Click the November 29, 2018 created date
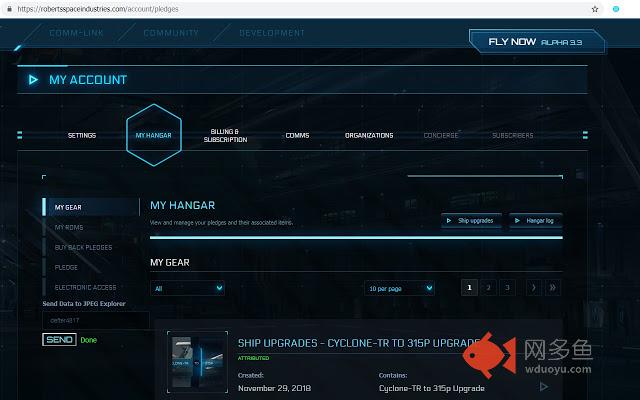The width and height of the screenshot is (640, 400). [274, 388]
